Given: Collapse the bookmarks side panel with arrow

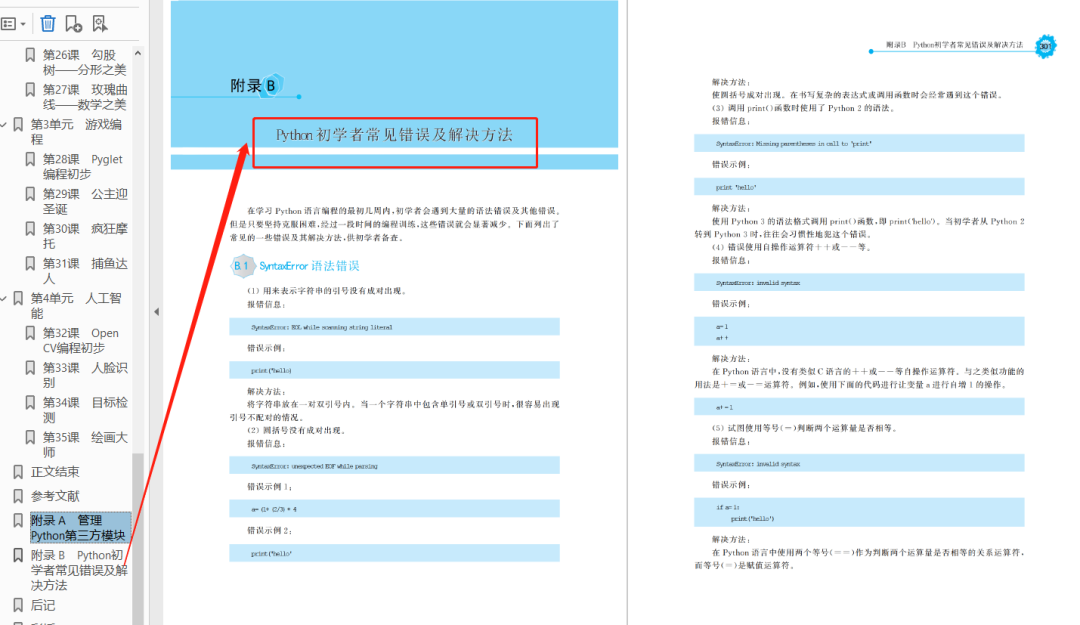Looking at the screenshot, I should click(156, 311).
